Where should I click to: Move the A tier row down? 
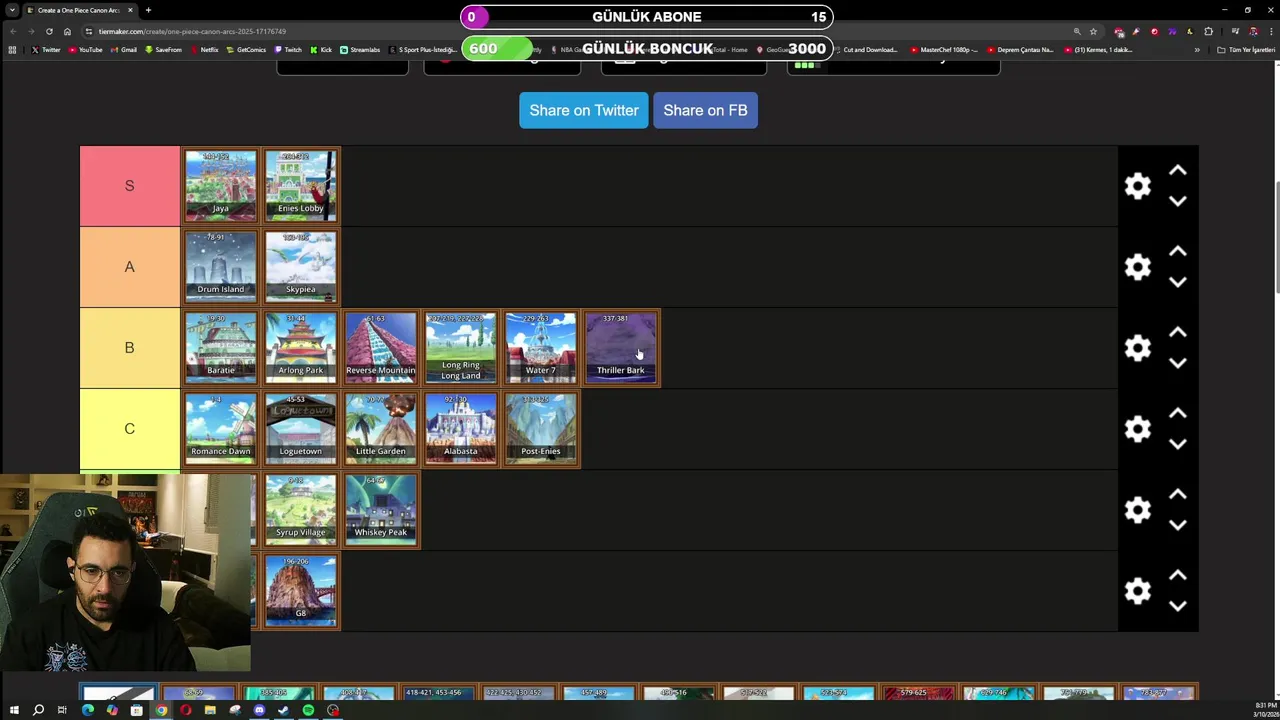pos(1178,282)
